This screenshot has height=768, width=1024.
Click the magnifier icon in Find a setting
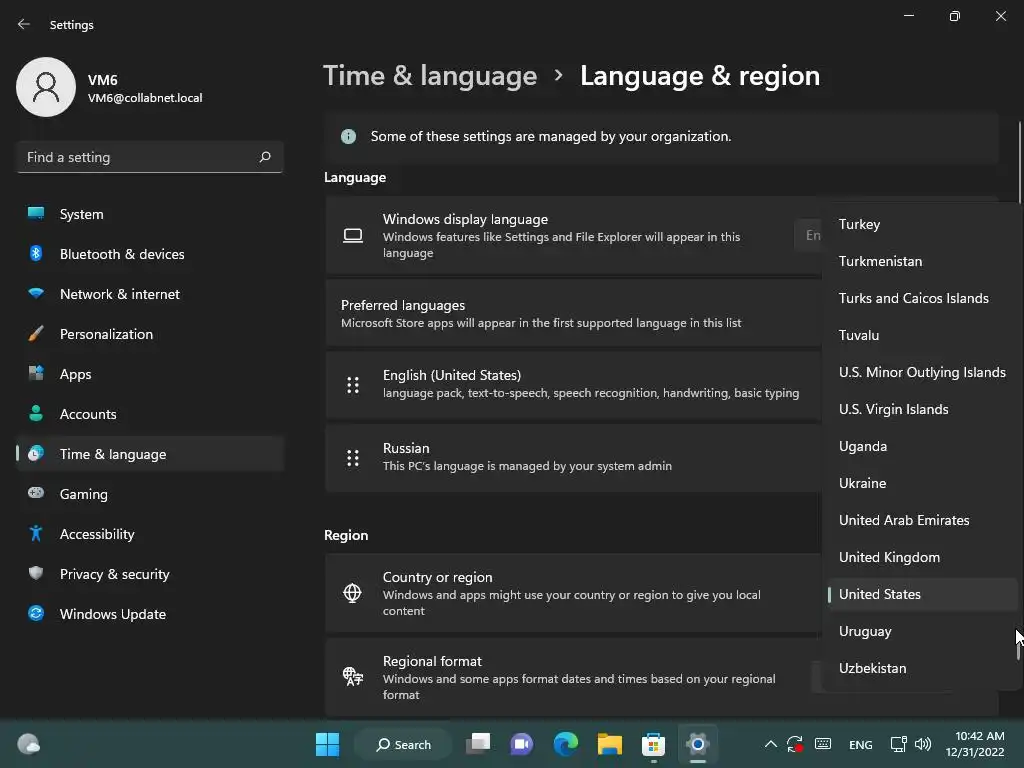[x=264, y=157]
